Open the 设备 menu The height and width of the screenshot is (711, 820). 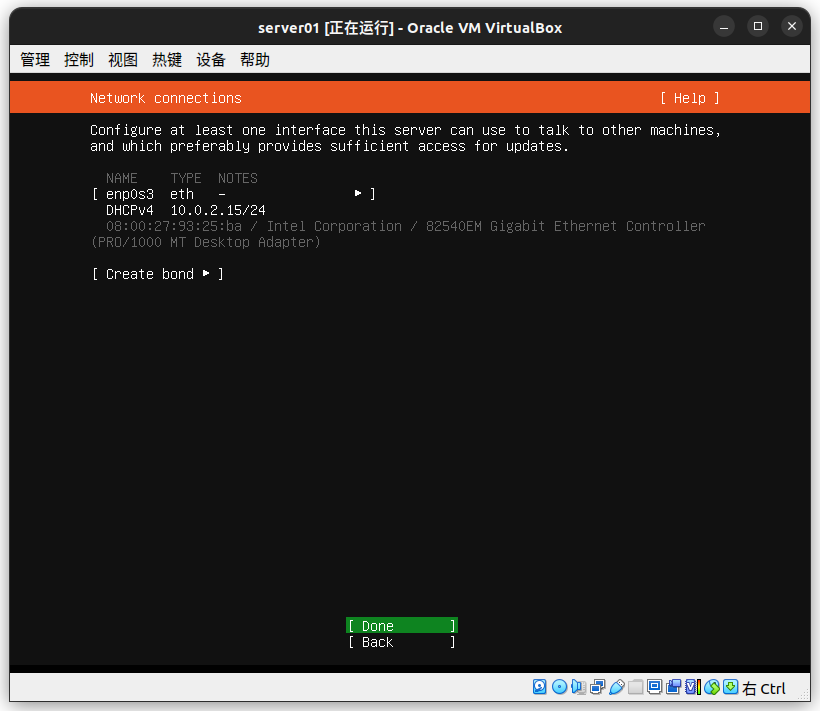point(211,60)
